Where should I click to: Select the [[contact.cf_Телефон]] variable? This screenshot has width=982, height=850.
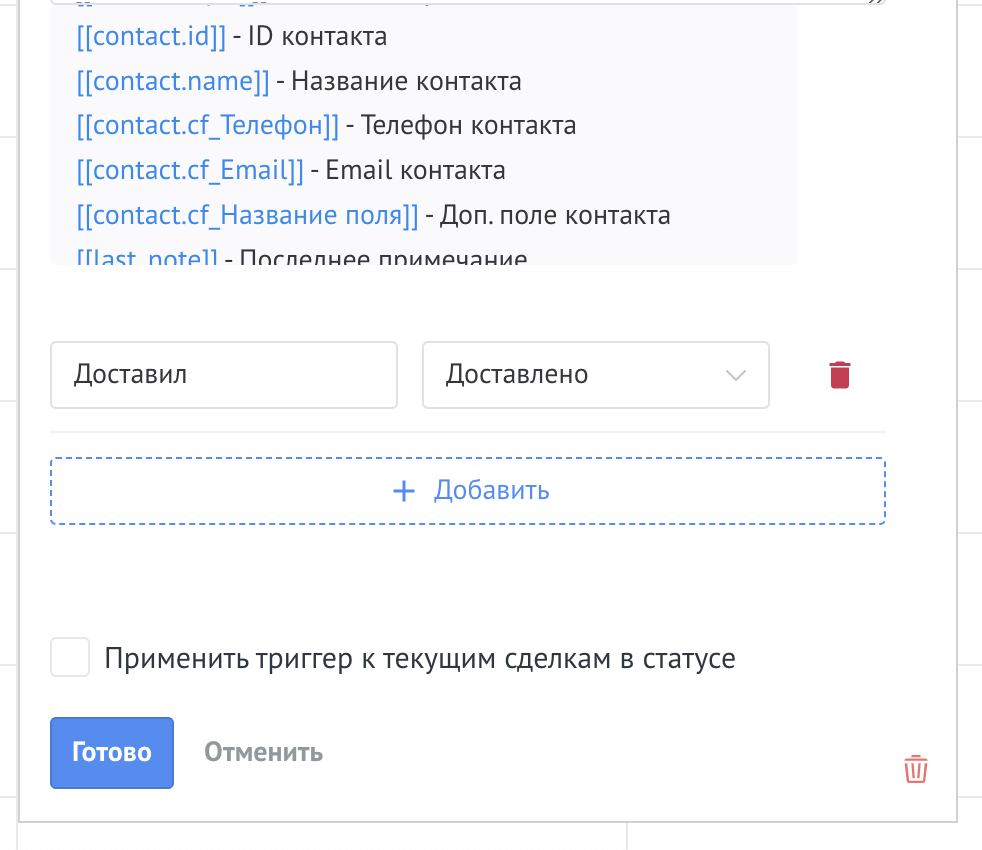point(207,126)
